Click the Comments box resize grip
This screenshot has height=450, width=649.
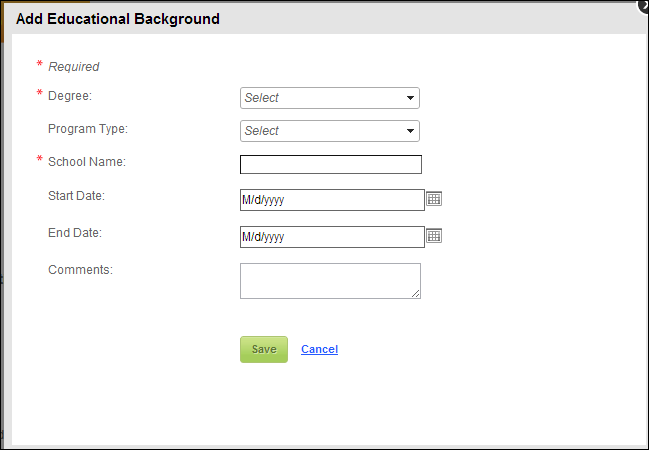point(416,294)
